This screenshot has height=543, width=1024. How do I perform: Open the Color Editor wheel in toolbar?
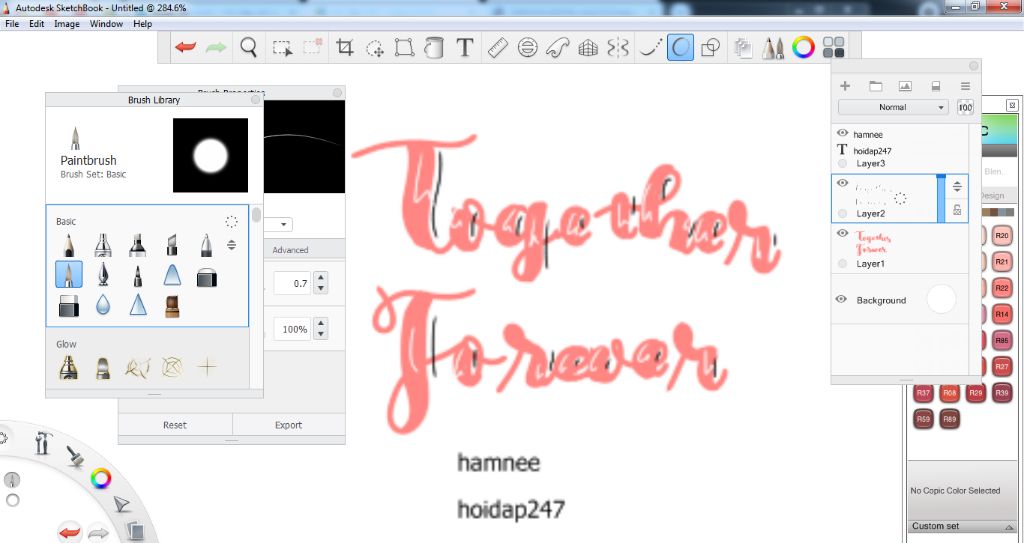tap(803, 48)
